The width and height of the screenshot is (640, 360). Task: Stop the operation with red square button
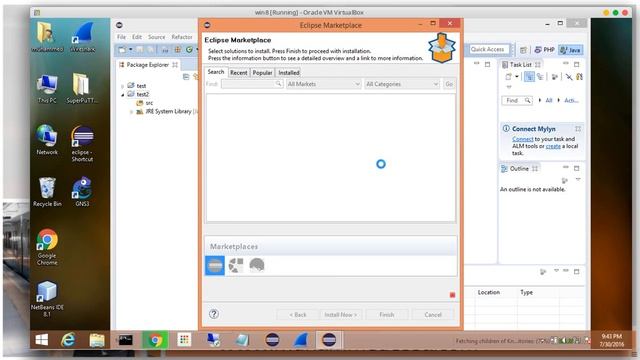click(x=452, y=295)
